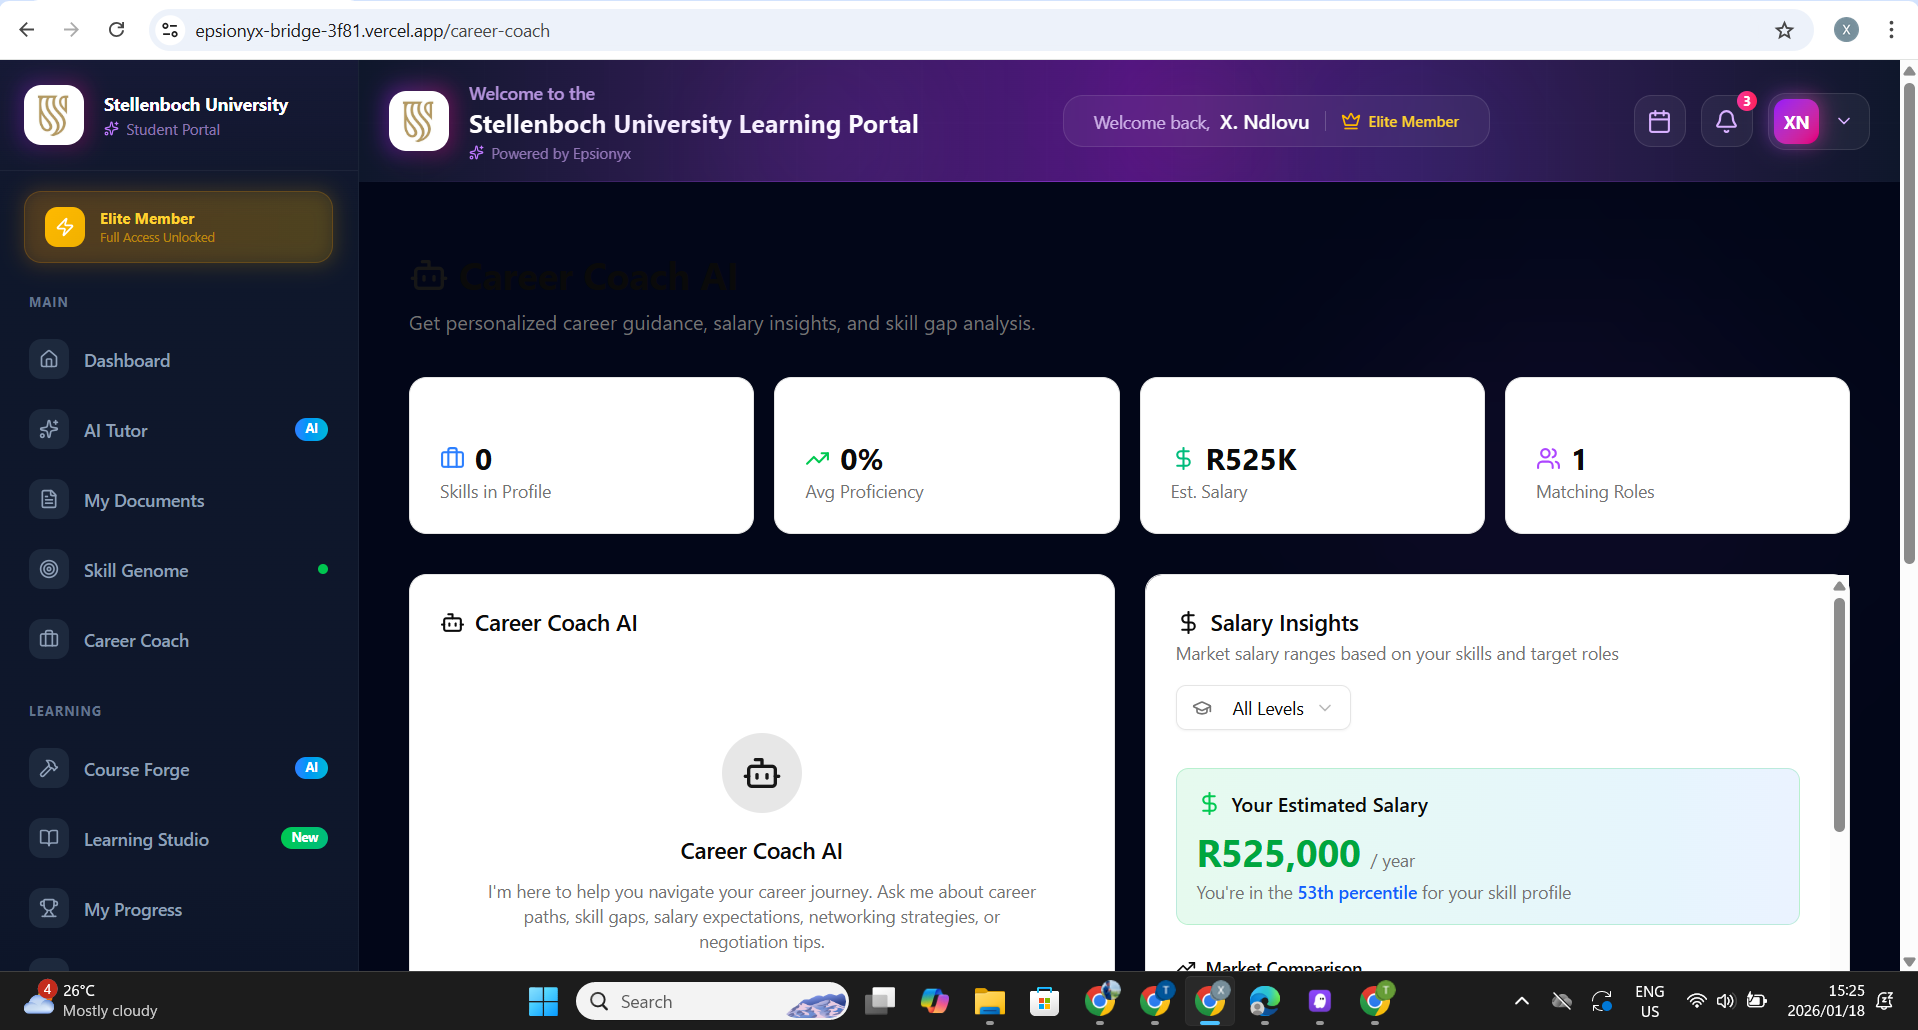This screenshot has height=1030, width=1918.
Task: Click the Career Coach briefcase icon
Action: coord(49,639)
